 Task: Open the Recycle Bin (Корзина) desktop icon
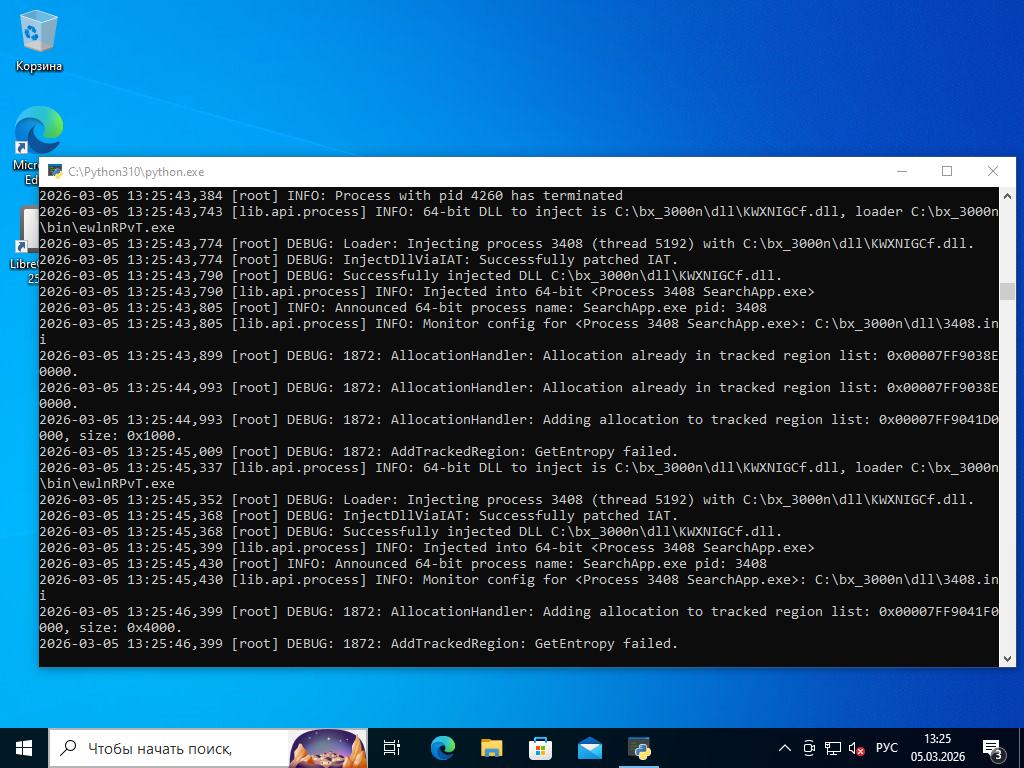click(38, 40)
